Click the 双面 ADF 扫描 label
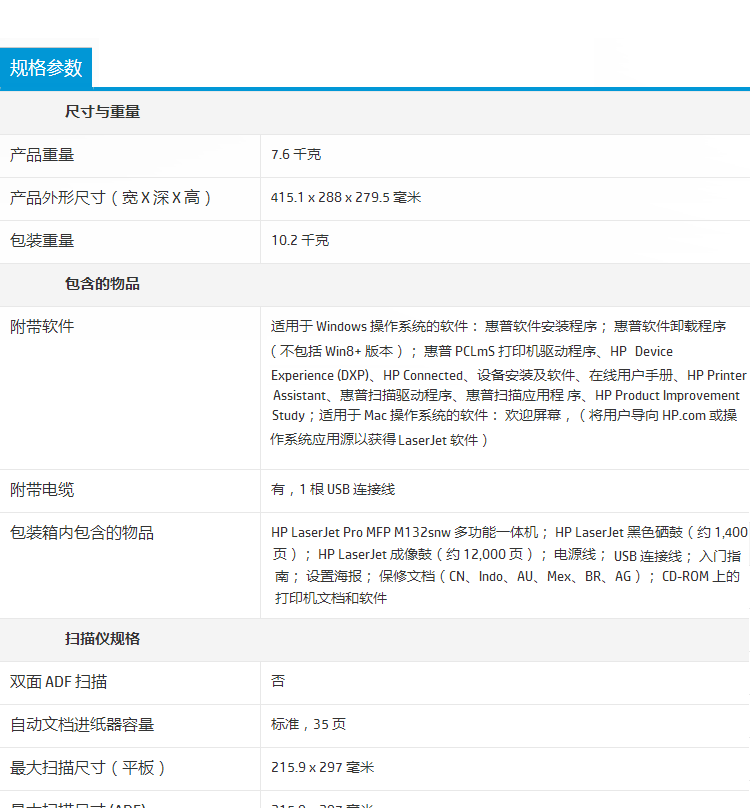This screenshot has height=808, width=750. click(x=58, y=682)
